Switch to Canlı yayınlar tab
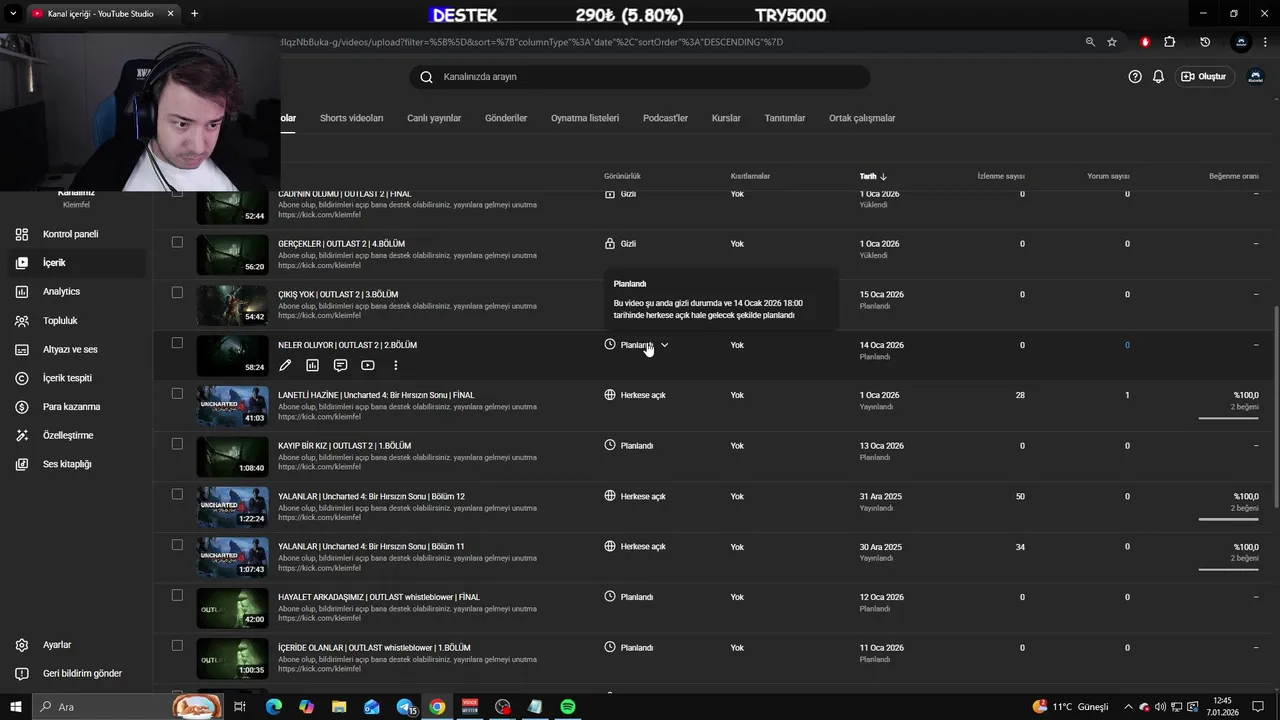 click(434, 118)
